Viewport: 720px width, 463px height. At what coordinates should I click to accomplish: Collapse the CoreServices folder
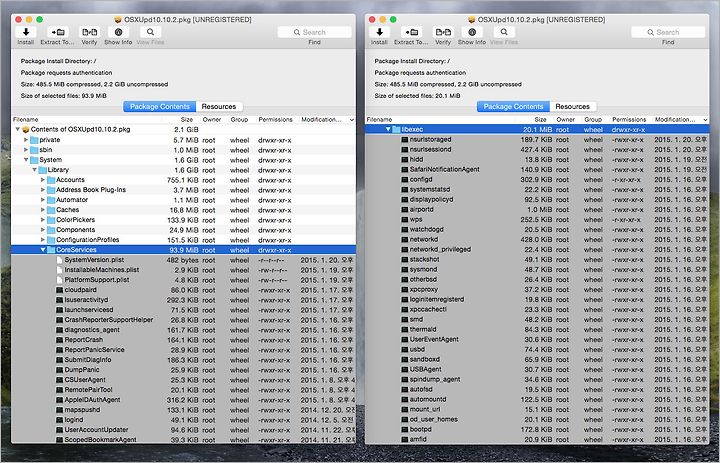click(43, 250)
